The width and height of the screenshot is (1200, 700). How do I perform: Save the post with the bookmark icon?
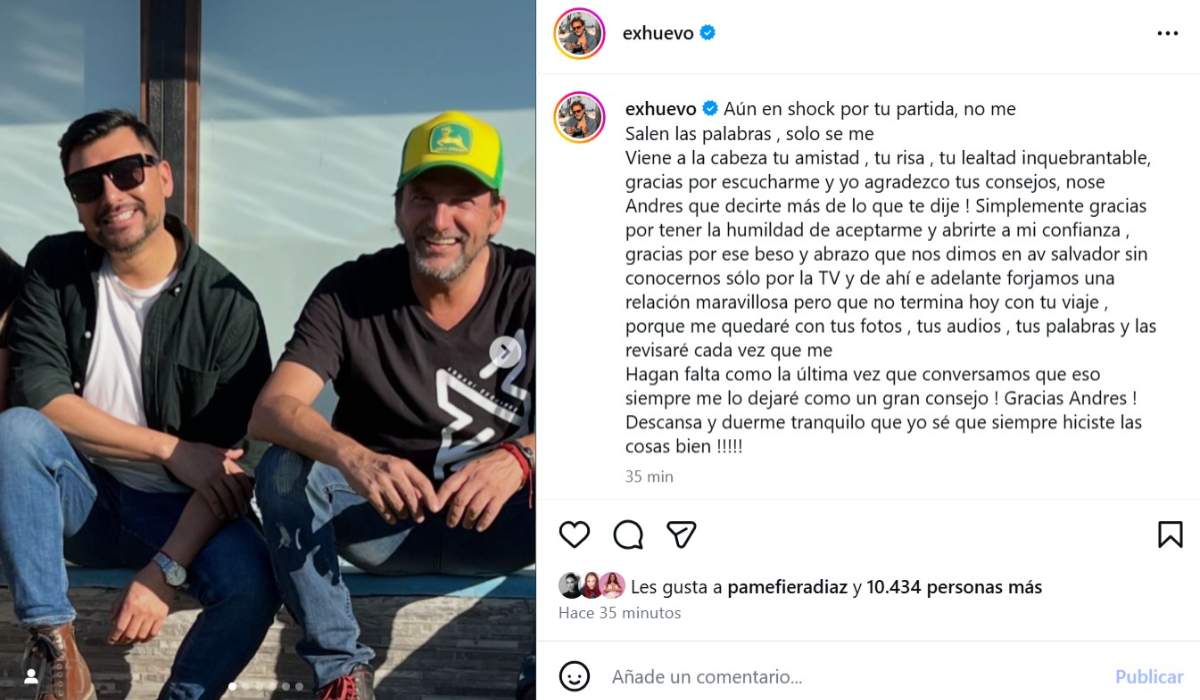point(1169,535)
